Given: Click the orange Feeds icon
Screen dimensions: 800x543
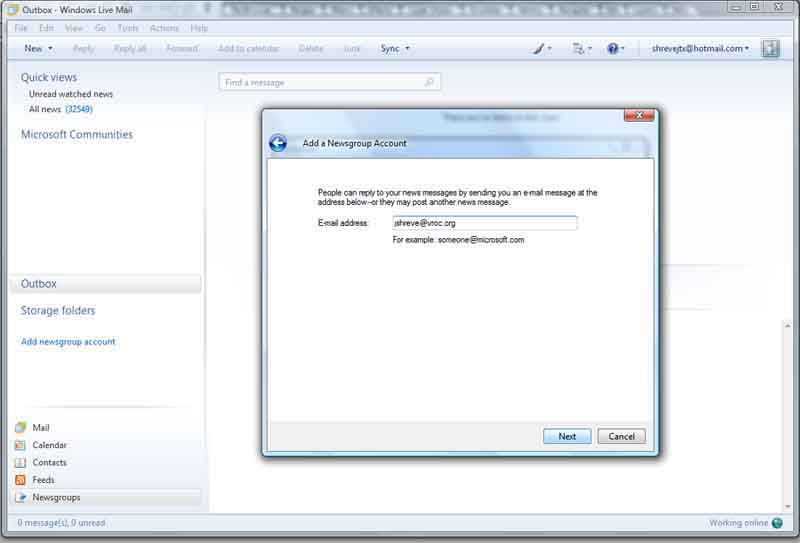Looking at the screenshot, I should coord(20,480).
